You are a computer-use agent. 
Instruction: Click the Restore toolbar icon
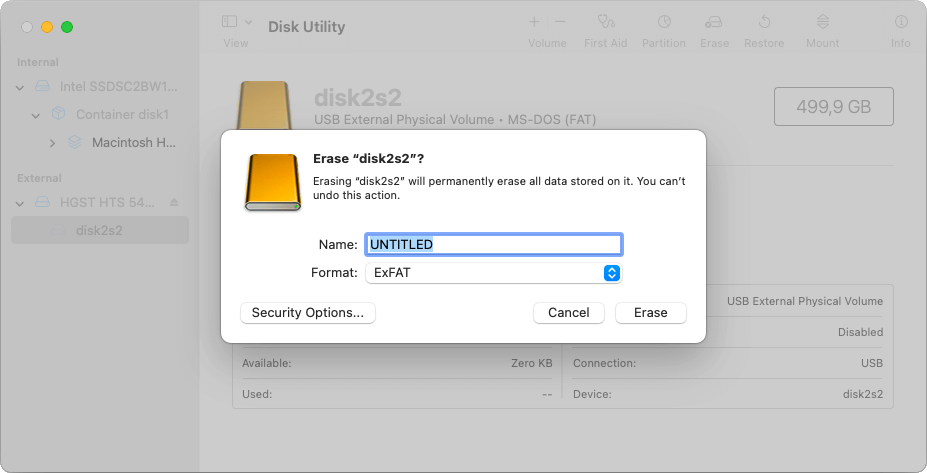tap(764, 21)
